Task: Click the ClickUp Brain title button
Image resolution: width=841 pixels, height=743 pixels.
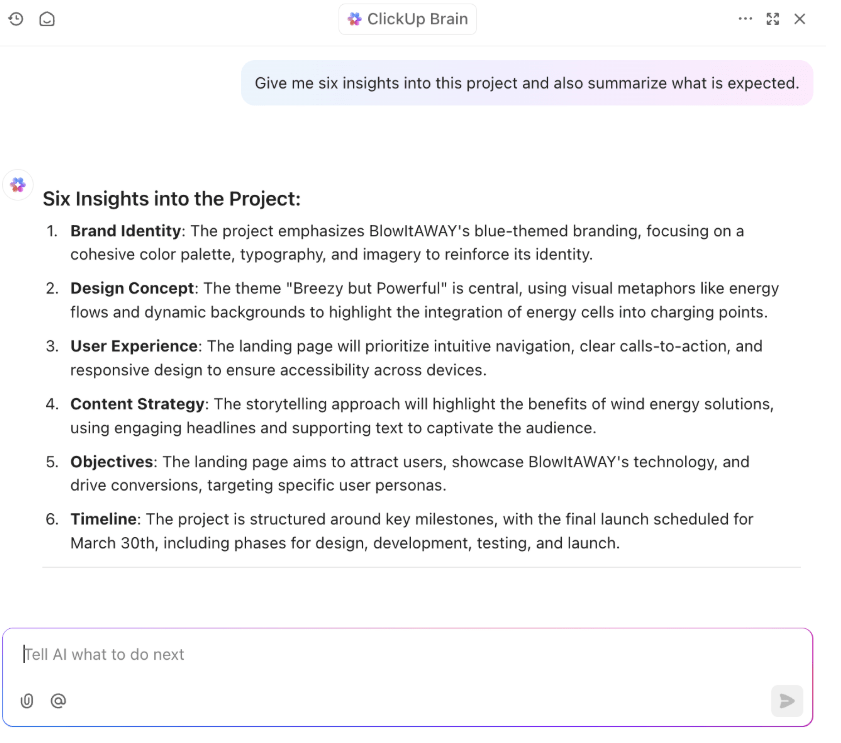Action: 408,19
